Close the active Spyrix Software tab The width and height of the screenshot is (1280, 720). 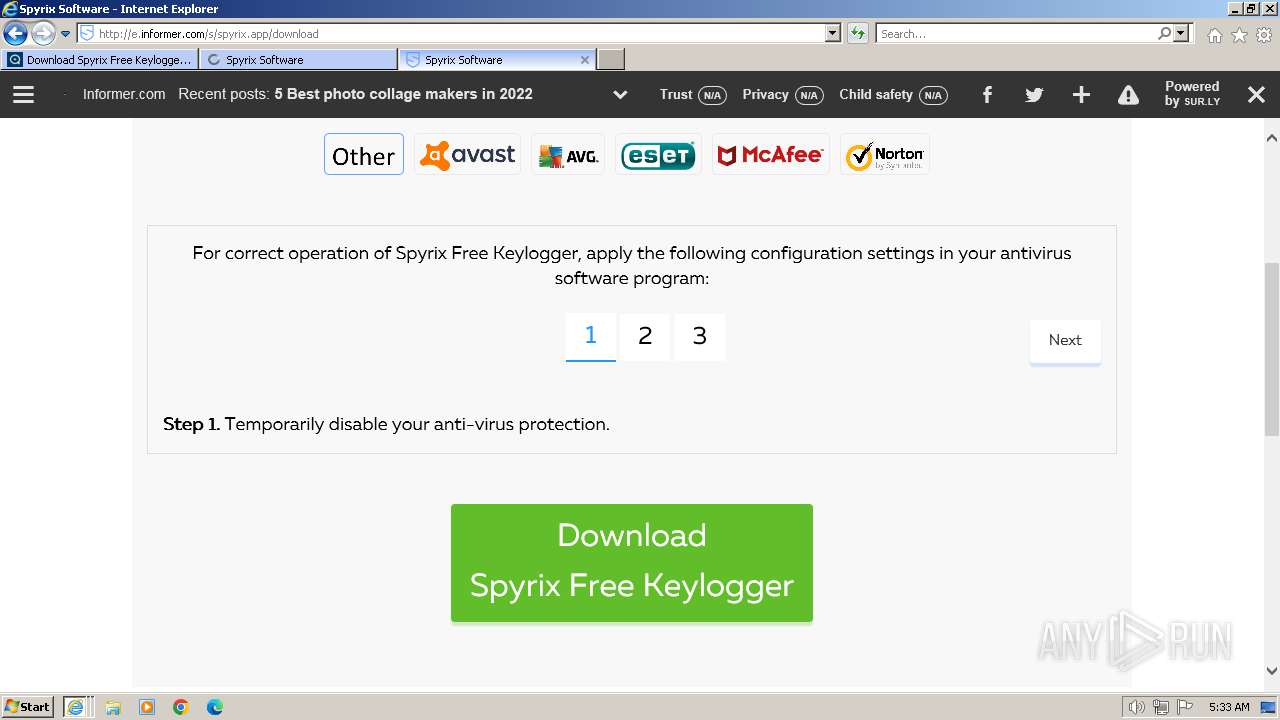(x=585, y=60)
